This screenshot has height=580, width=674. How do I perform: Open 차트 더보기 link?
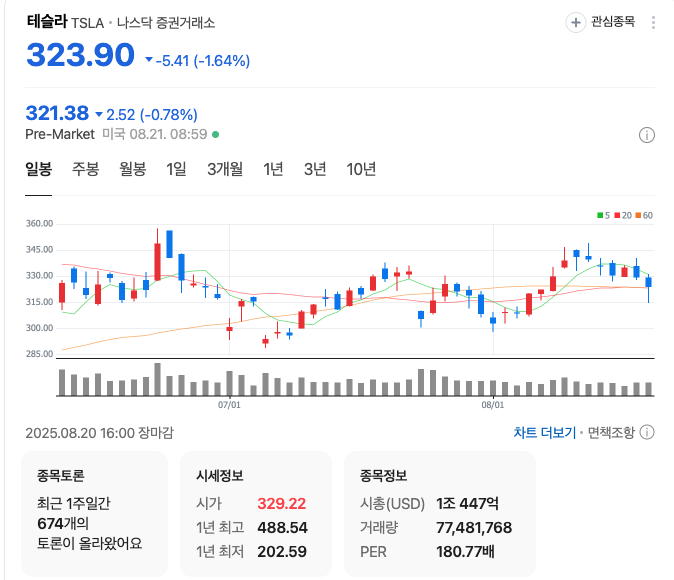[x=545, y=433]
